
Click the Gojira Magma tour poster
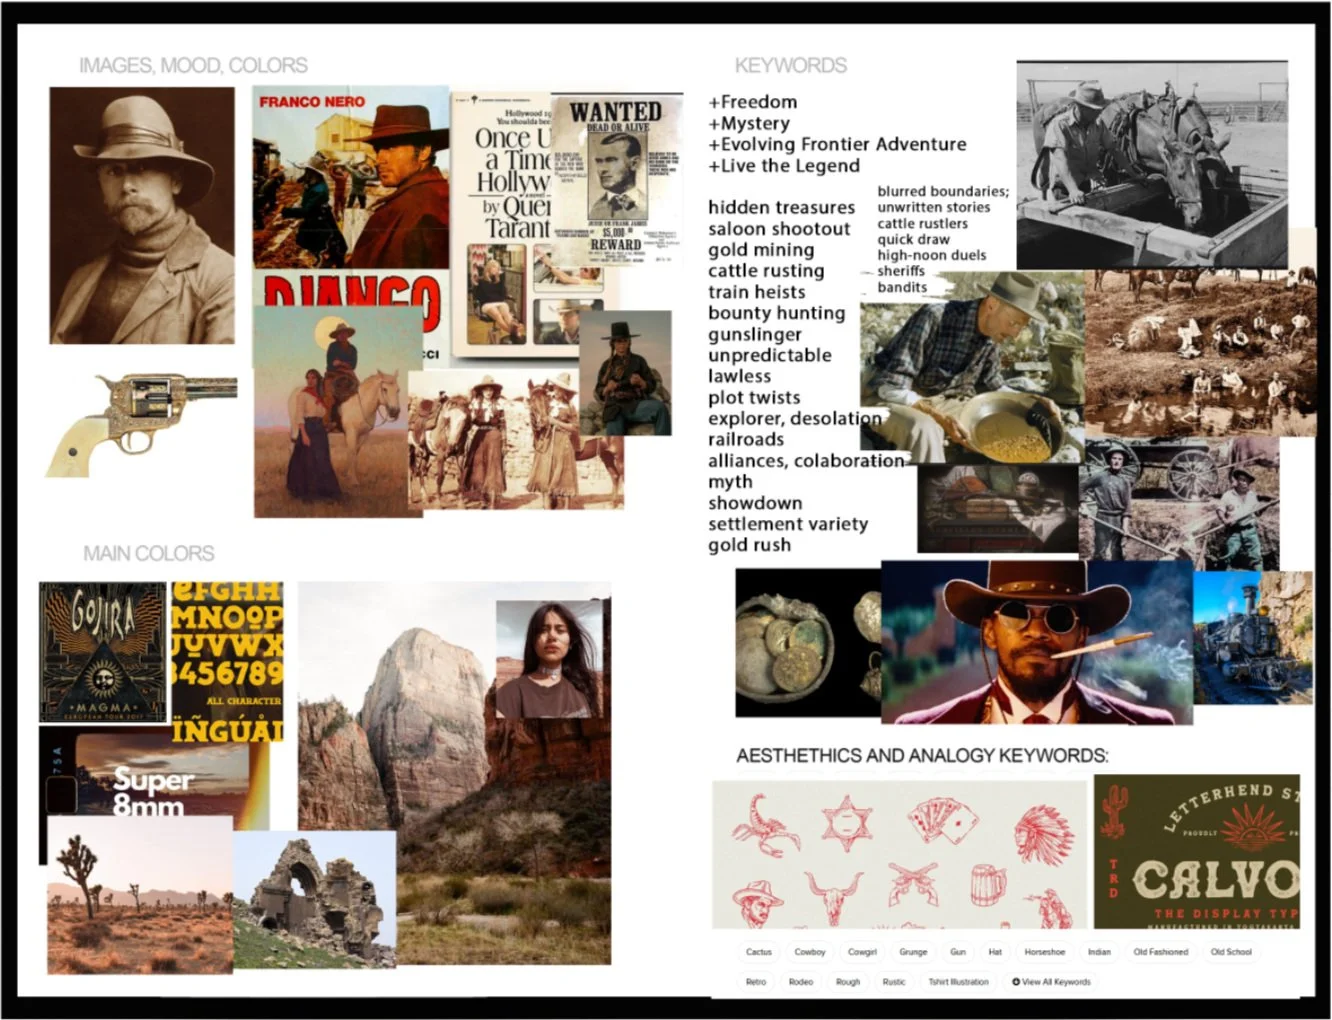pyautogui.click(x=103, y=652)
